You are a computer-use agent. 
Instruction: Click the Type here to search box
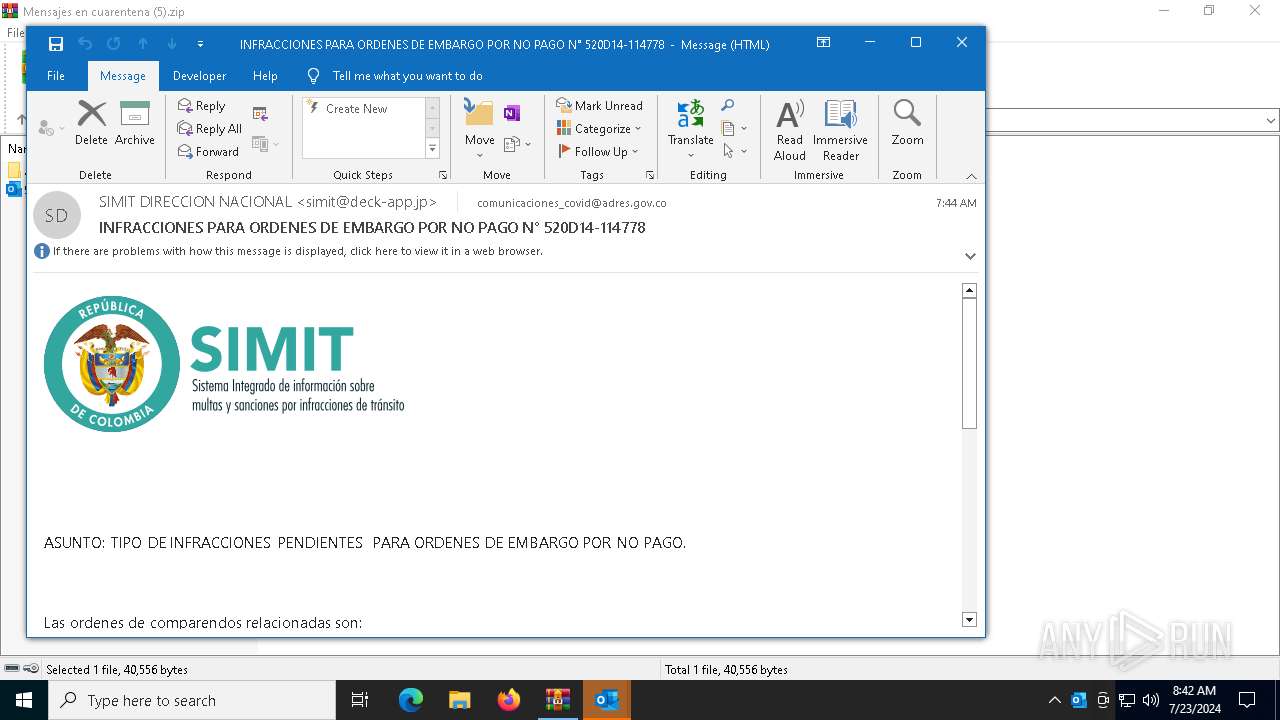click(x=192, y=700)
